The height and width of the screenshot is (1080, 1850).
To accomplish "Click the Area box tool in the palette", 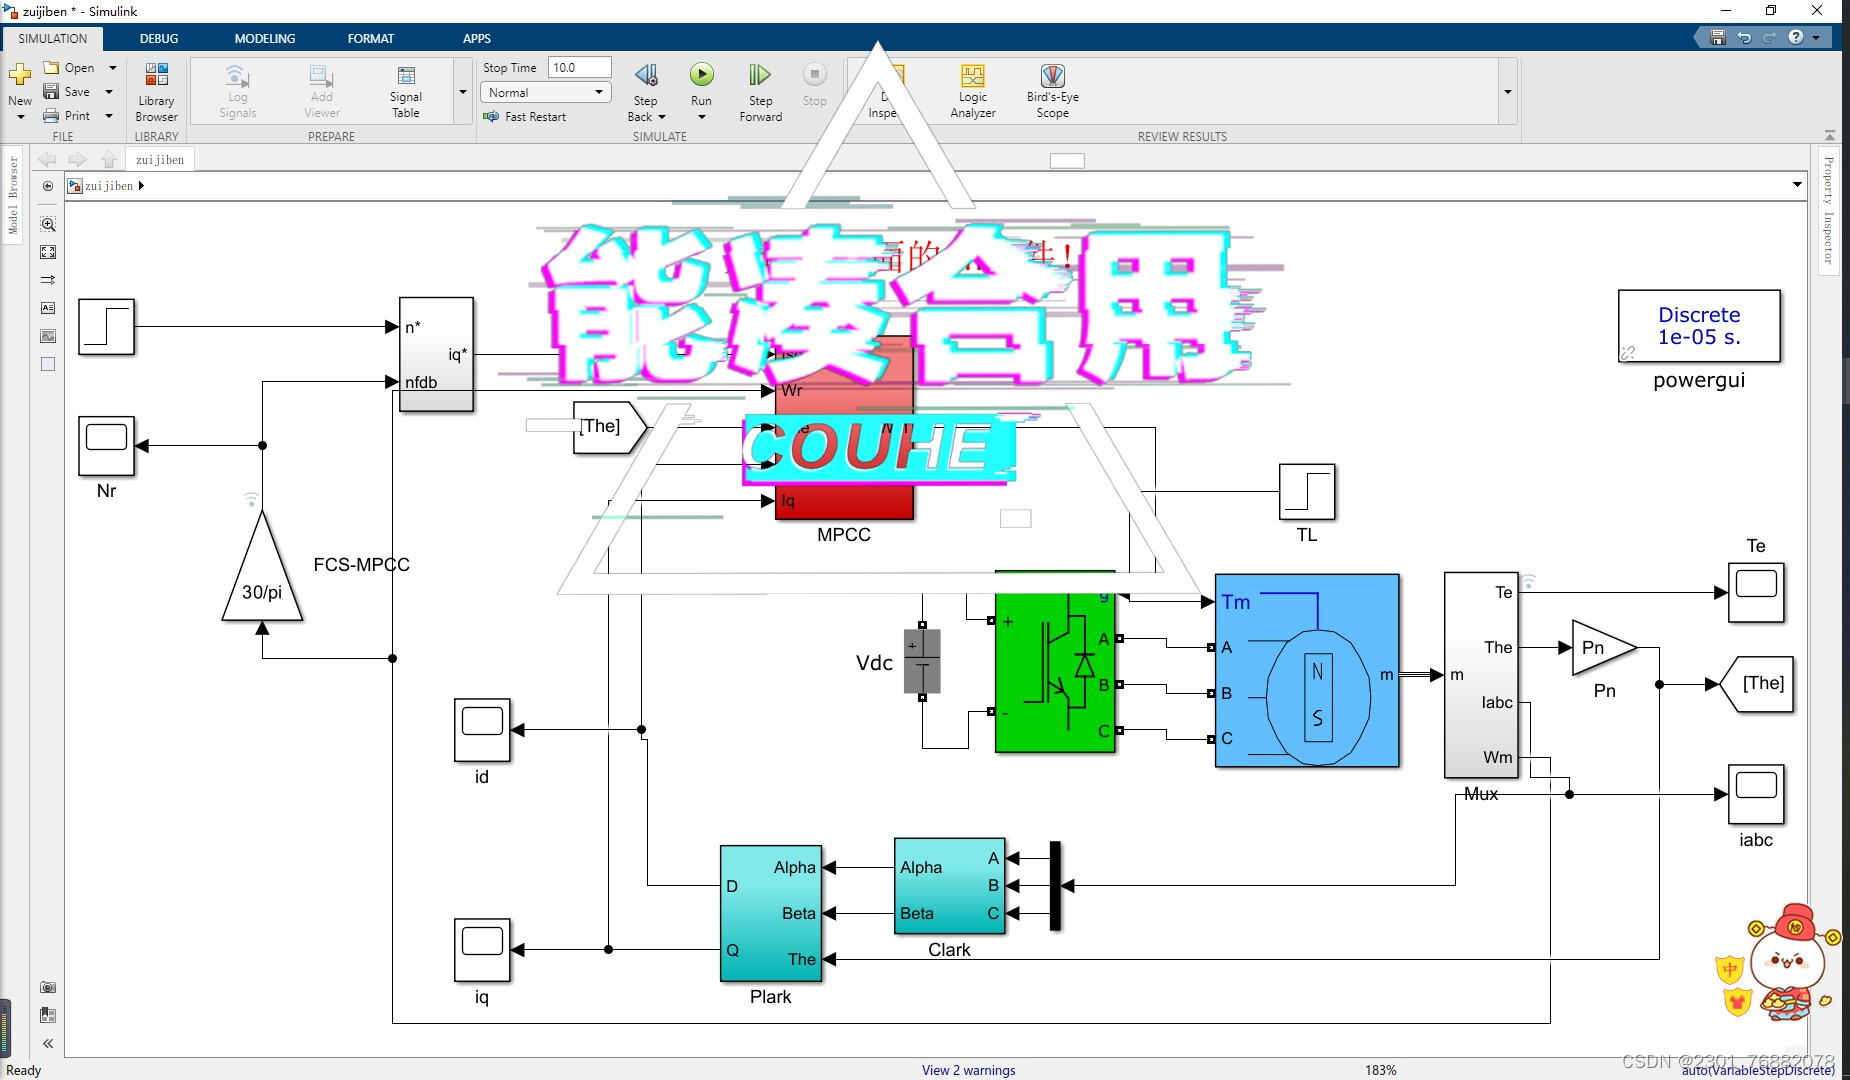I will (48, 364).
